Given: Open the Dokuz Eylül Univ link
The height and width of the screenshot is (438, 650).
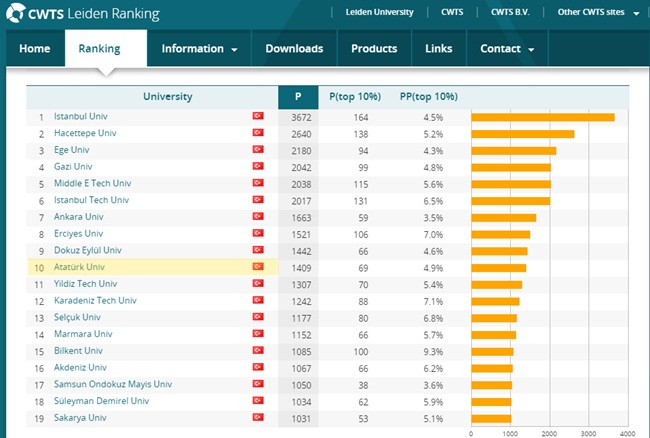Looking at the screenshot, I should coord(87,250).
